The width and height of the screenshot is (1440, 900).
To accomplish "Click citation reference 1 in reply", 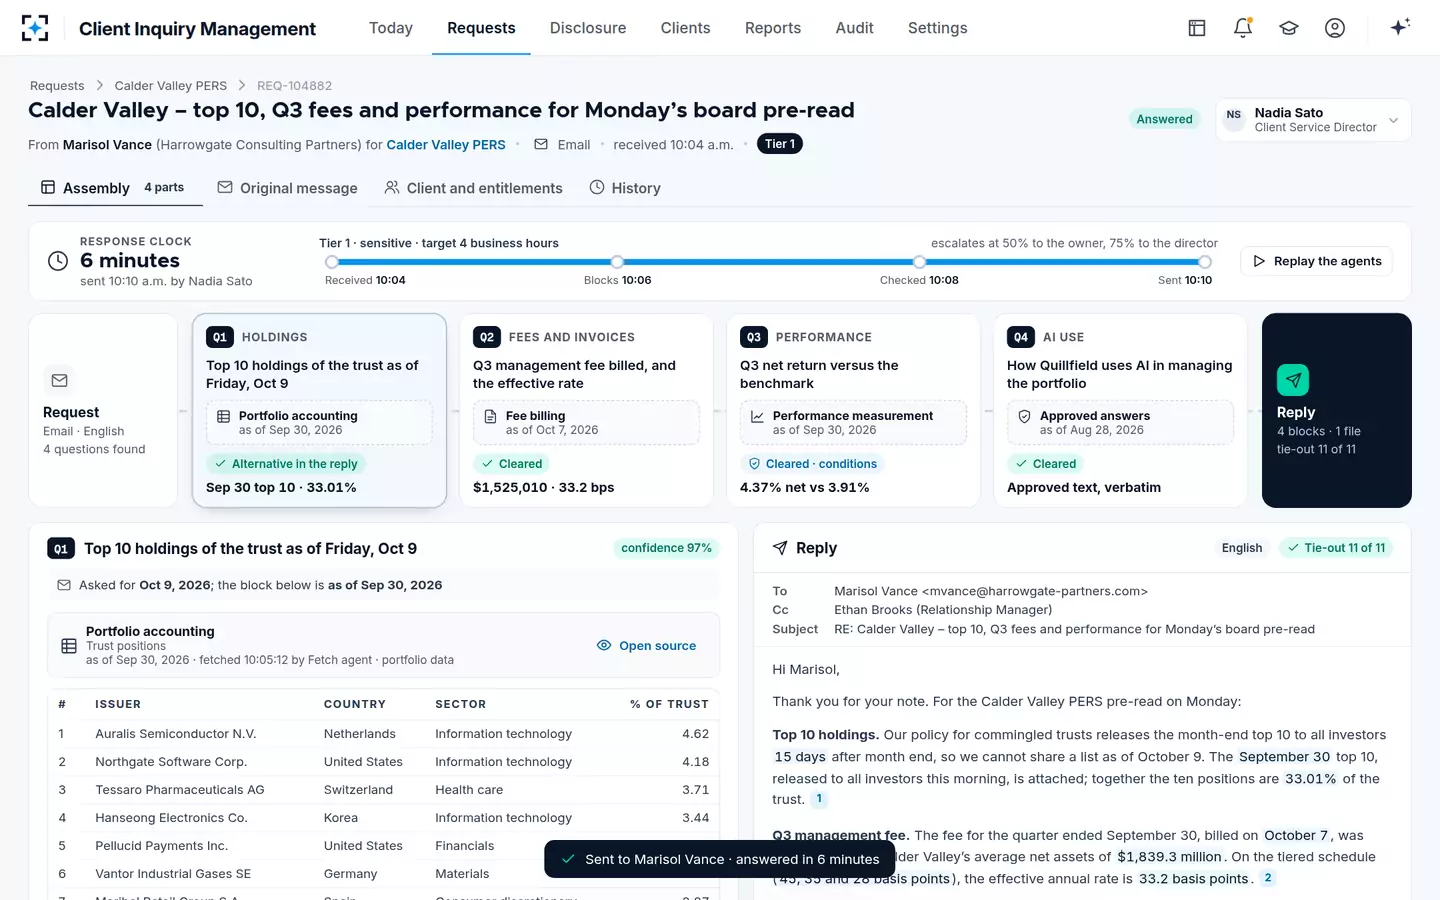I will (x=819, y=799).
